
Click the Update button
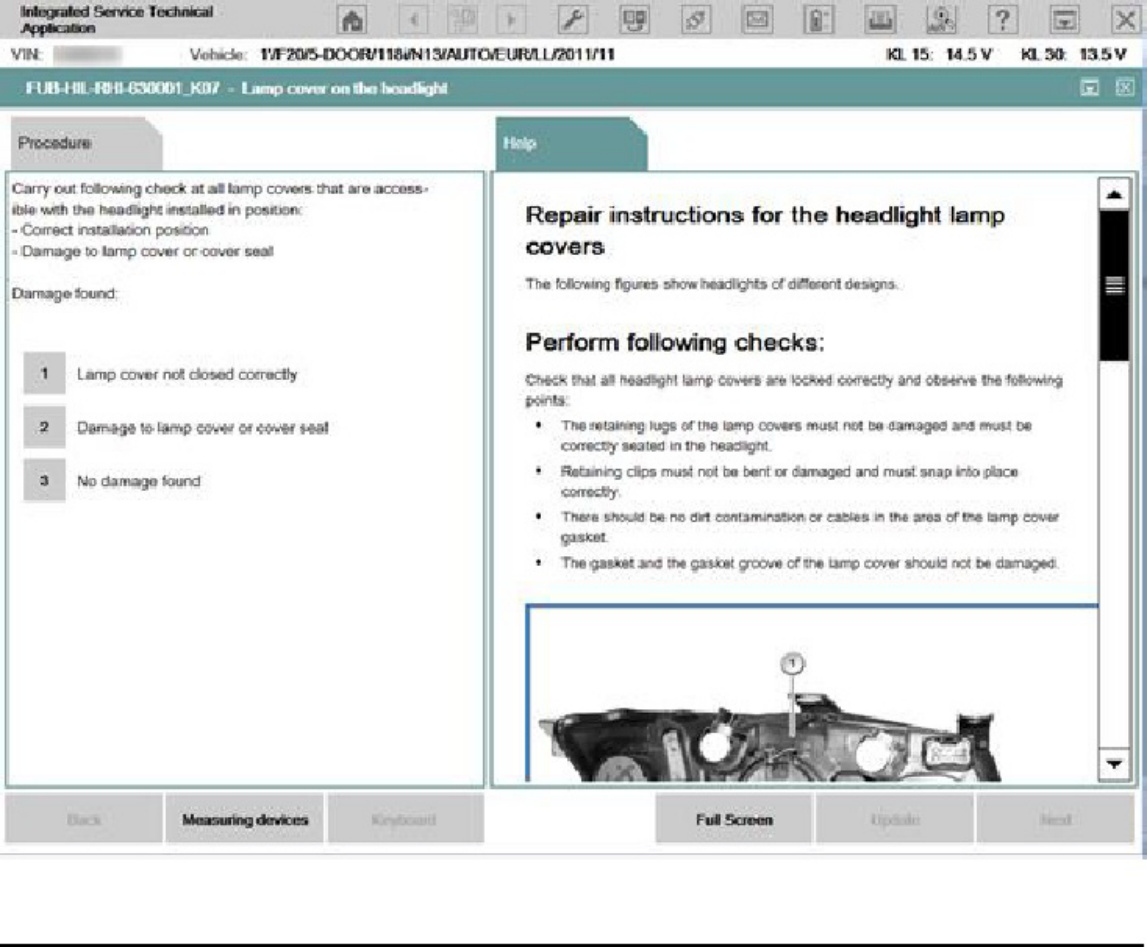click(895, 820)
